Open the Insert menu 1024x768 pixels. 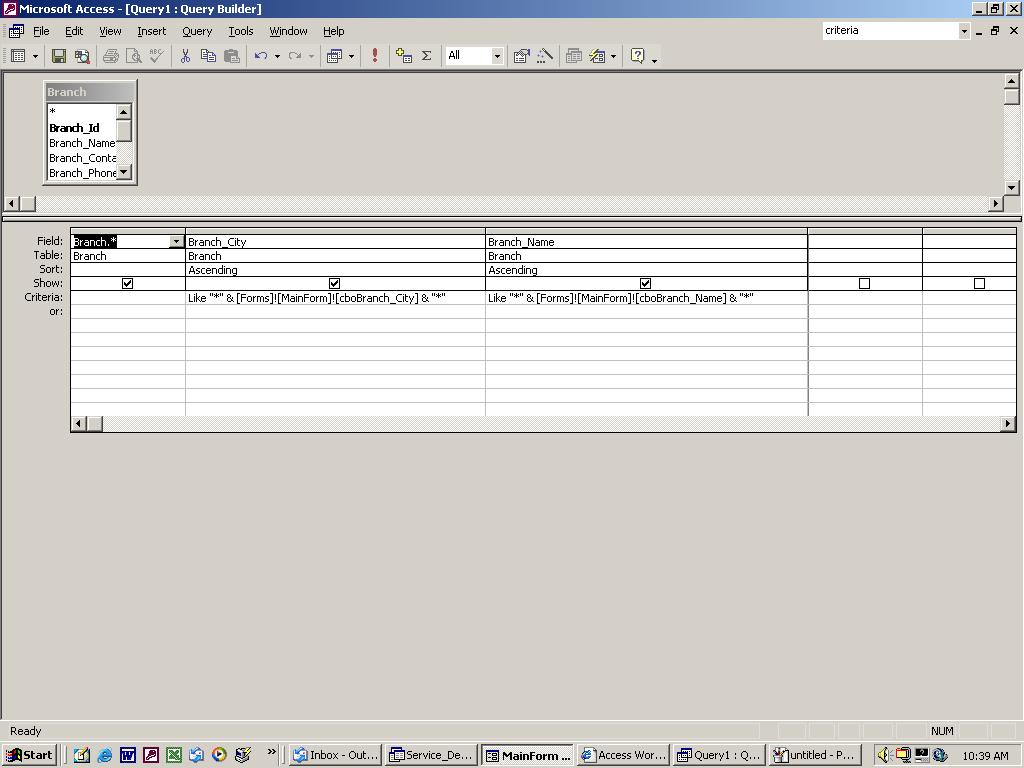tap(152, 31)
